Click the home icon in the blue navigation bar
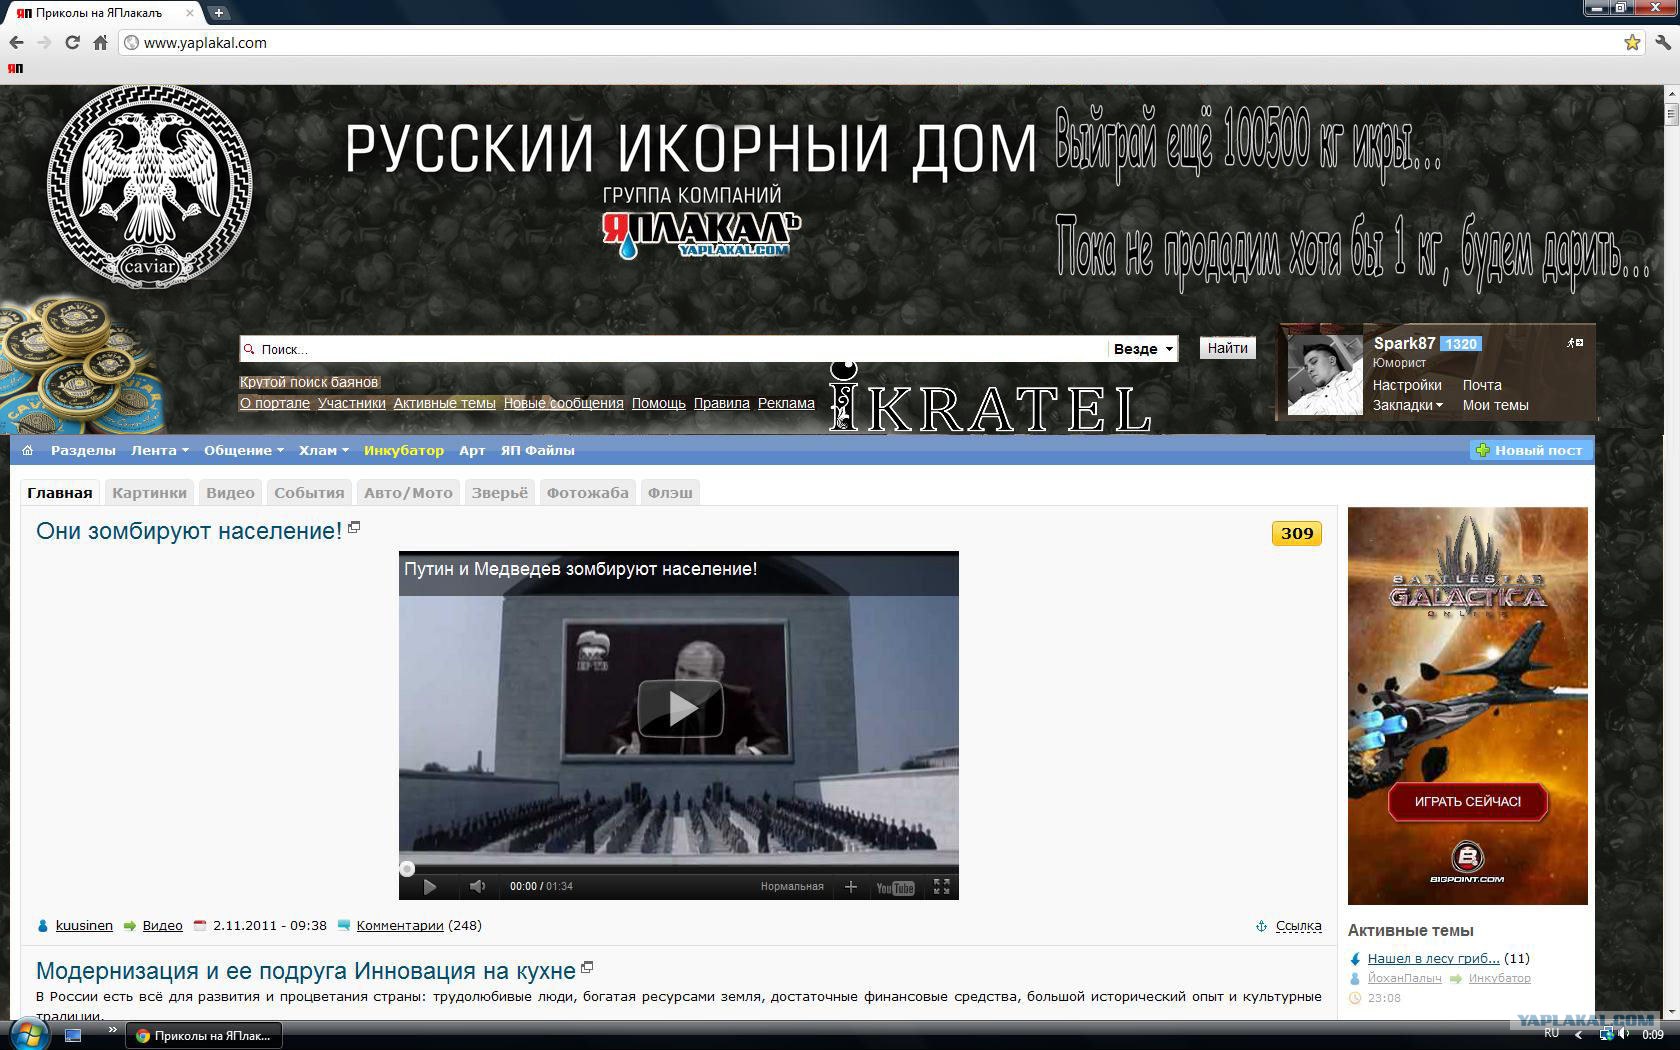Viewport: 1680px width, 1050px height. tap(28, 450)
